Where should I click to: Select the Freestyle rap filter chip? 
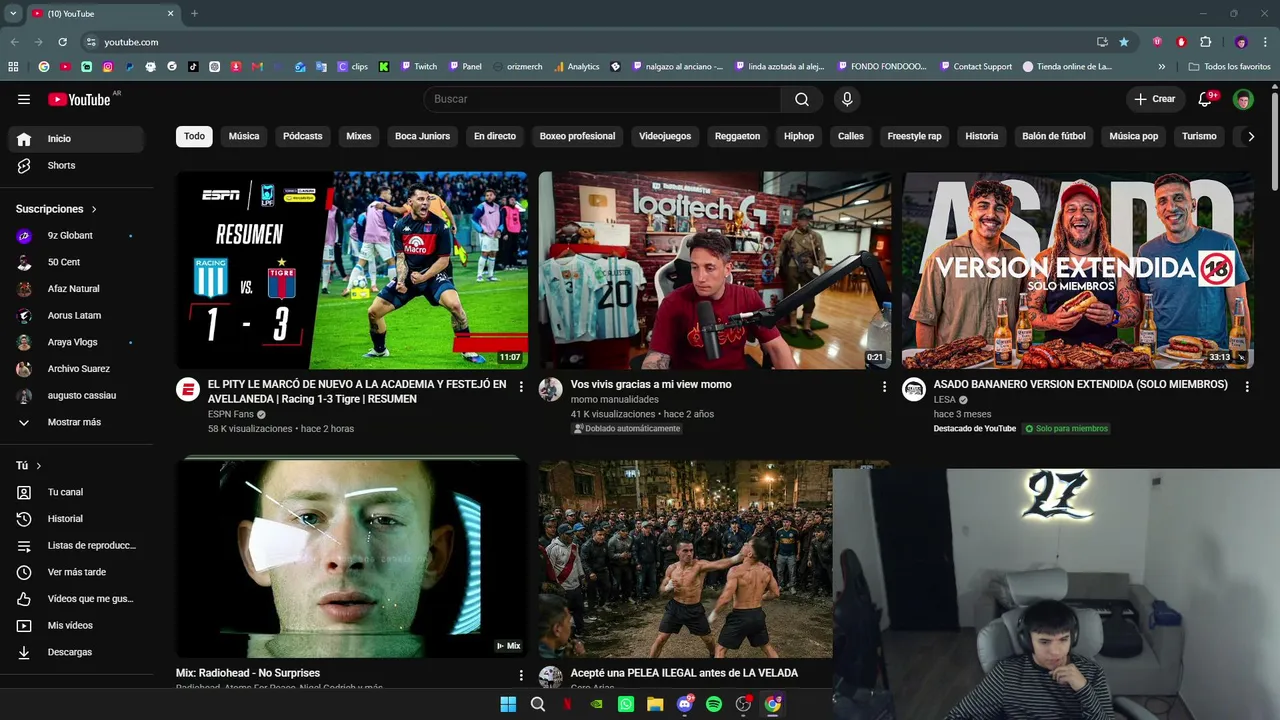click(x=914, y=136)
